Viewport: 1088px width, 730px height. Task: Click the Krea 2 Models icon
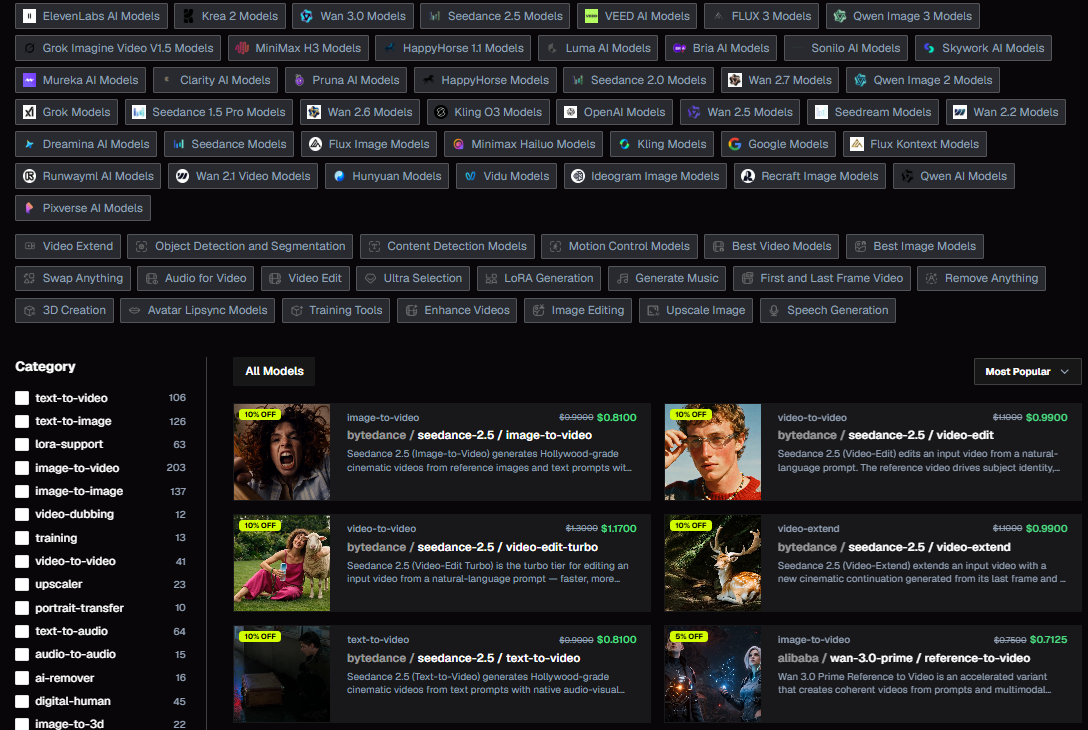click(188, 16)
